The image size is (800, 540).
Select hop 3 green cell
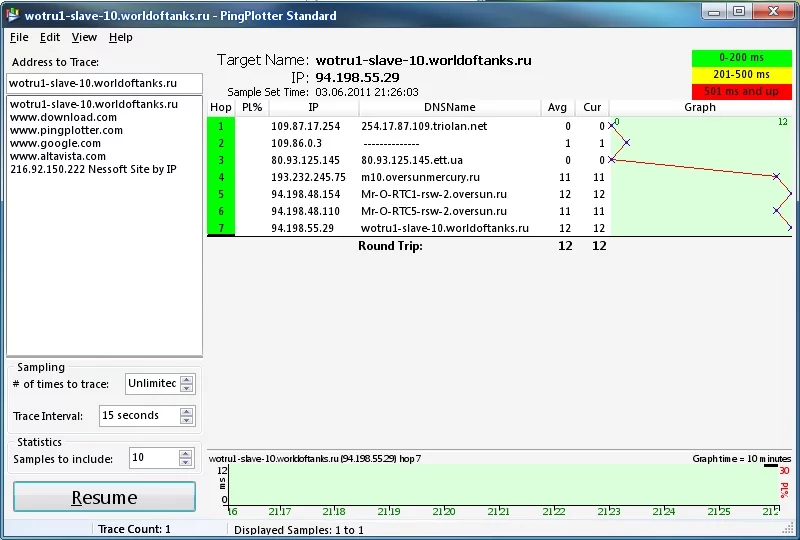click(x=221, y=160)
